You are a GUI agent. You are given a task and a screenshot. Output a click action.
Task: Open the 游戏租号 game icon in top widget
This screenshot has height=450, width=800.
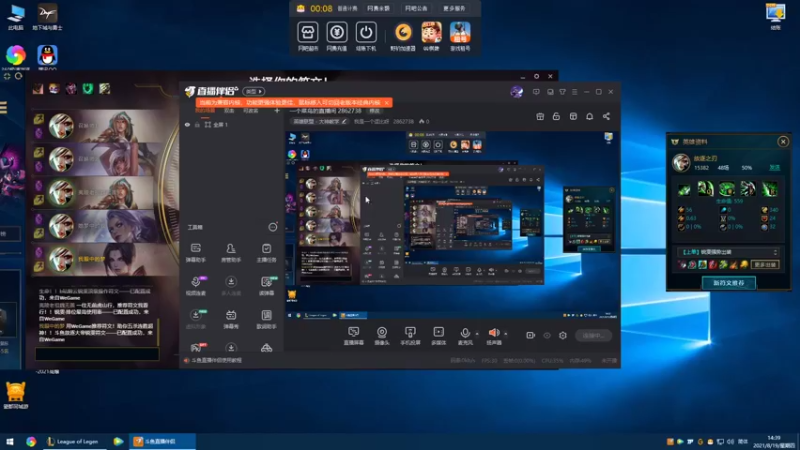point(460,33)
